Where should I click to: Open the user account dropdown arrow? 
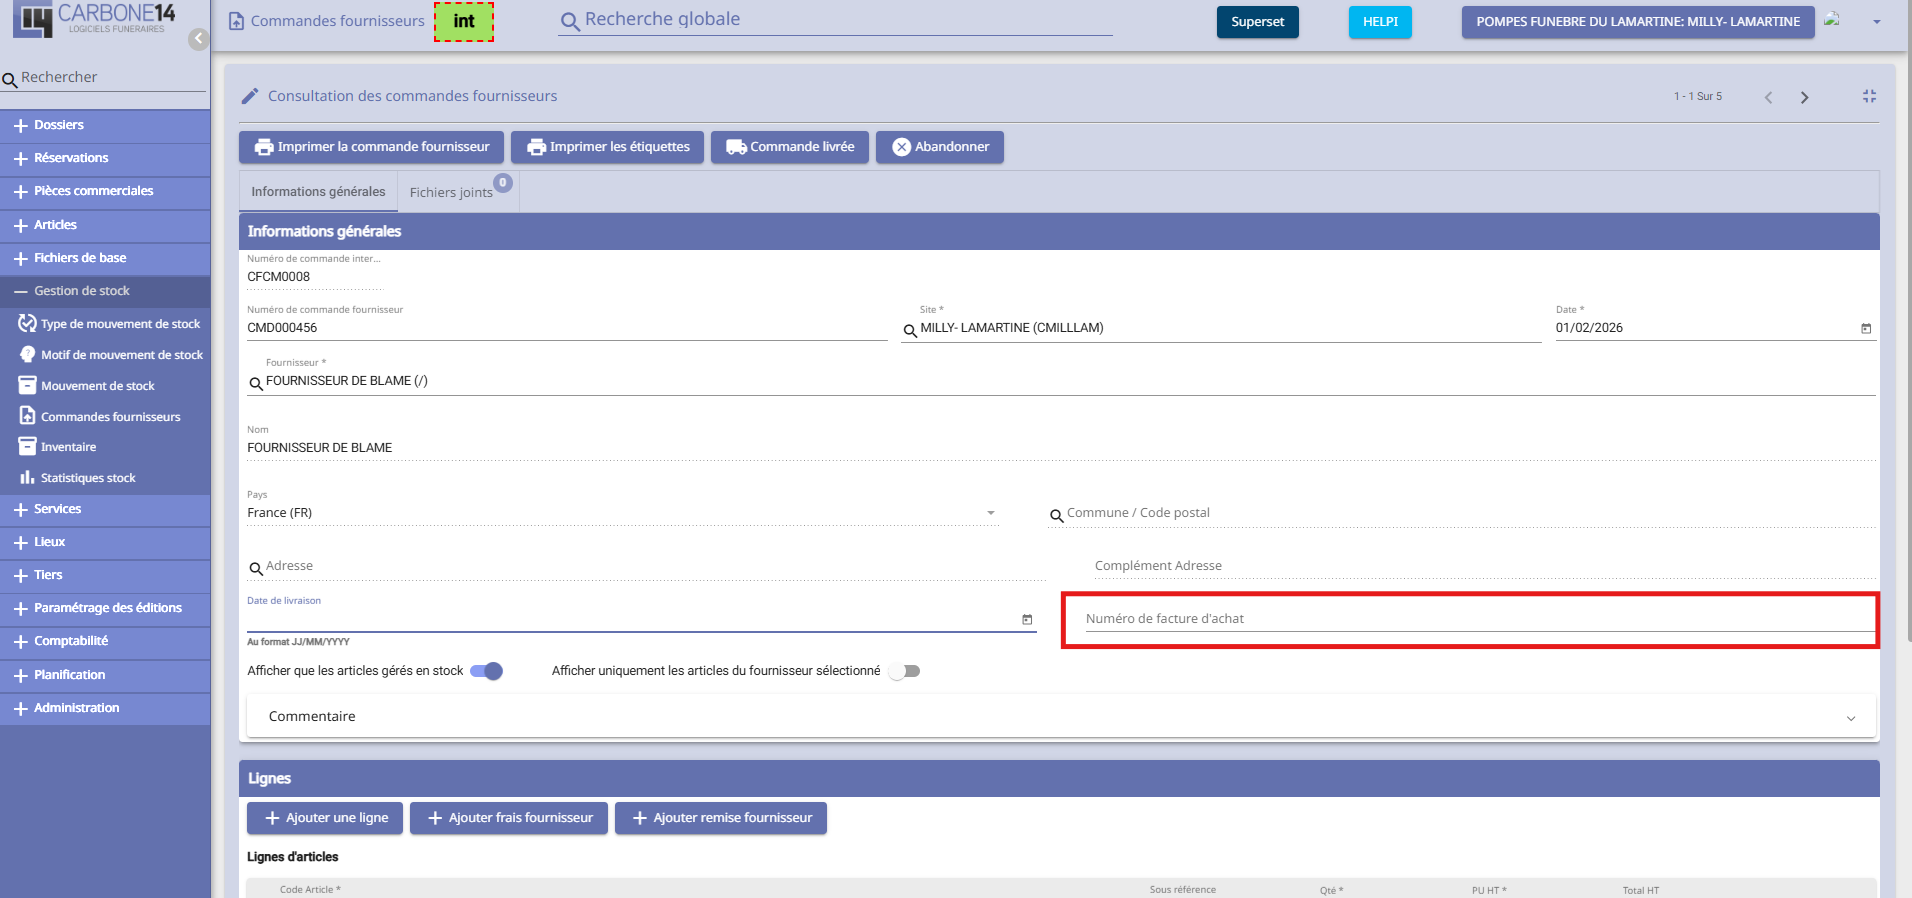click(x=1876, y=22)
